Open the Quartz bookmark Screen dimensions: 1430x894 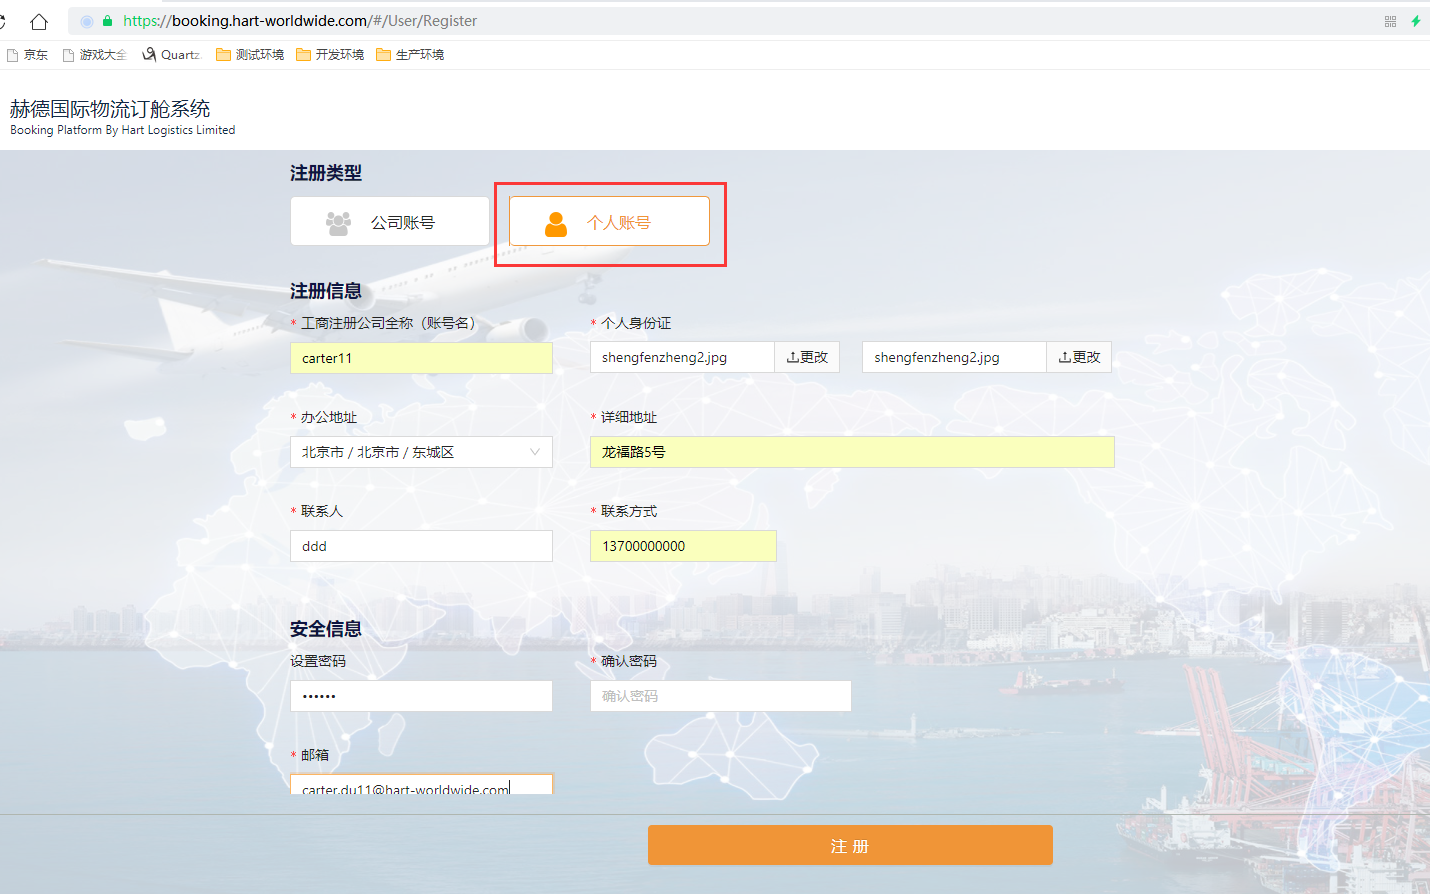(171, 55)
